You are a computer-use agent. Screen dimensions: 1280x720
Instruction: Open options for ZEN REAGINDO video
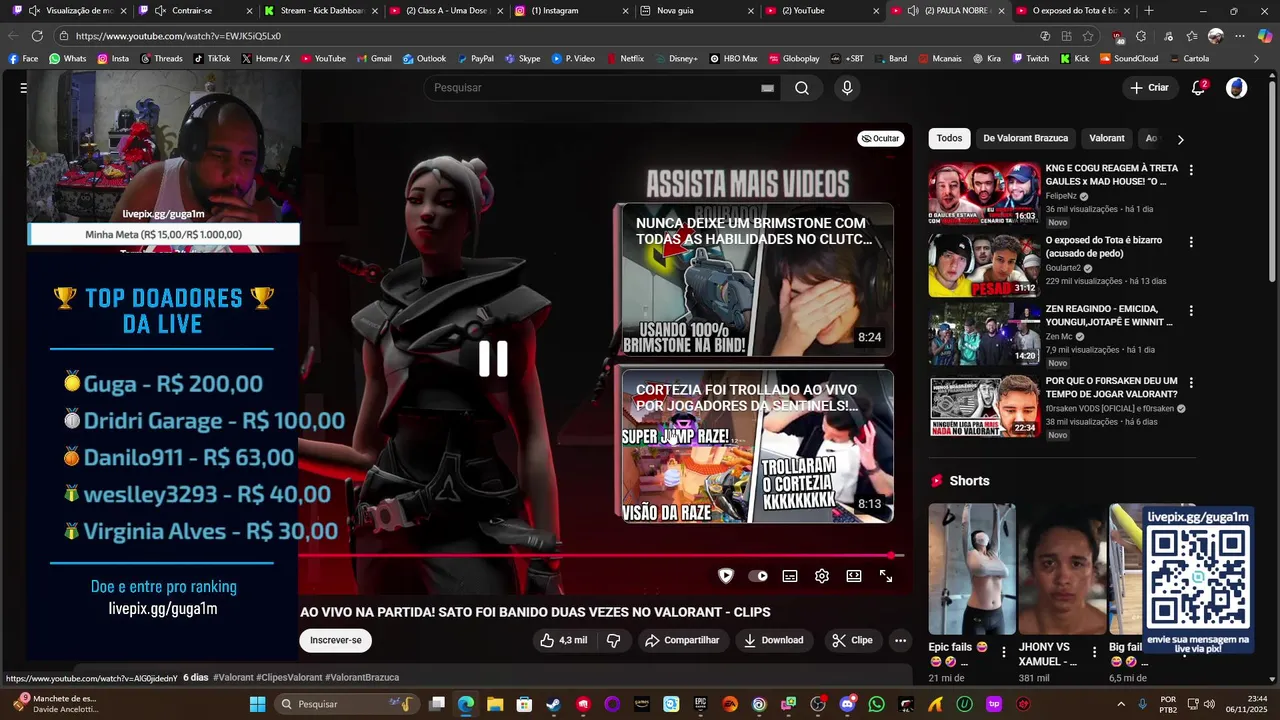point(1190,310)
